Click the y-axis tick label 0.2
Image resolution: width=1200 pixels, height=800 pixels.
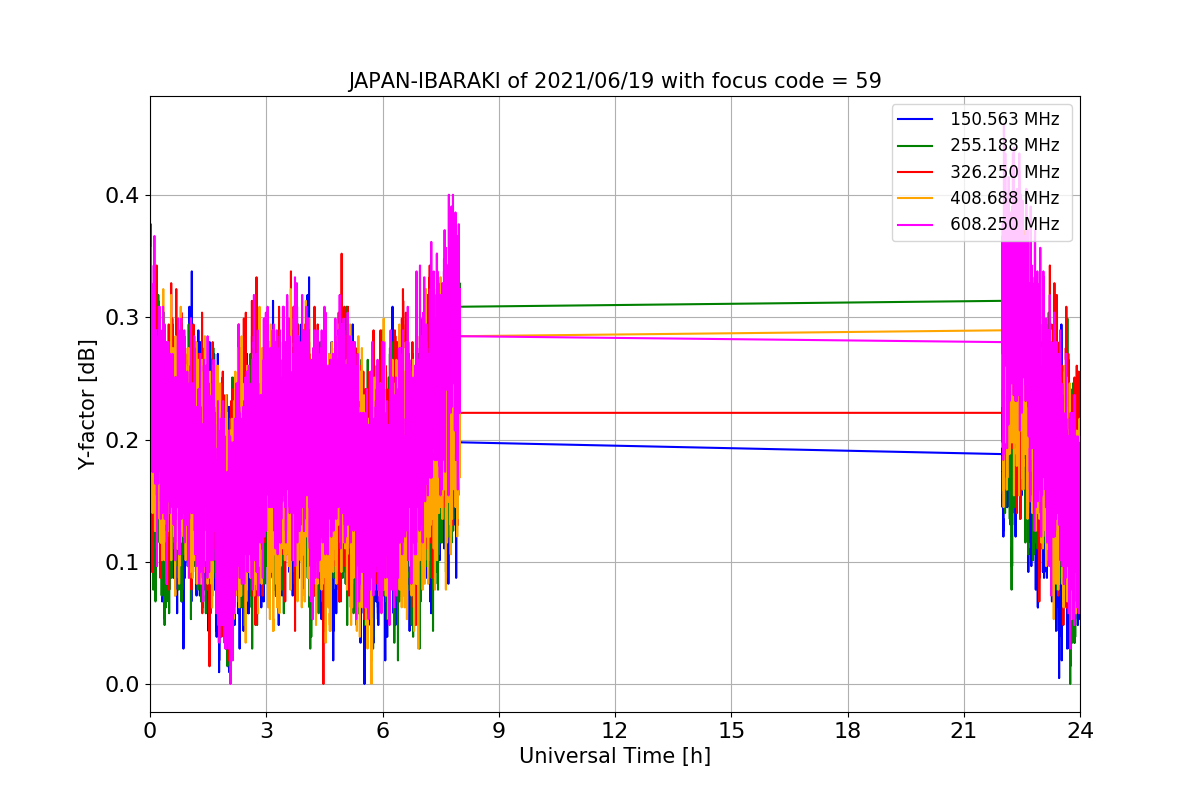click(x=122, y=441)
